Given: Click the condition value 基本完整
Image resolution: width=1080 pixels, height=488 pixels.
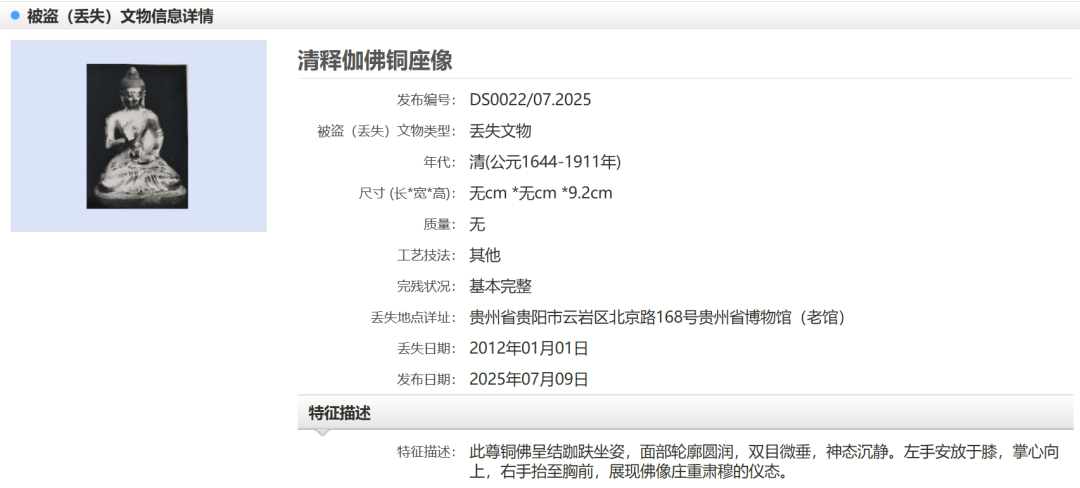Looking at the screenshot, I should [500, 286].
